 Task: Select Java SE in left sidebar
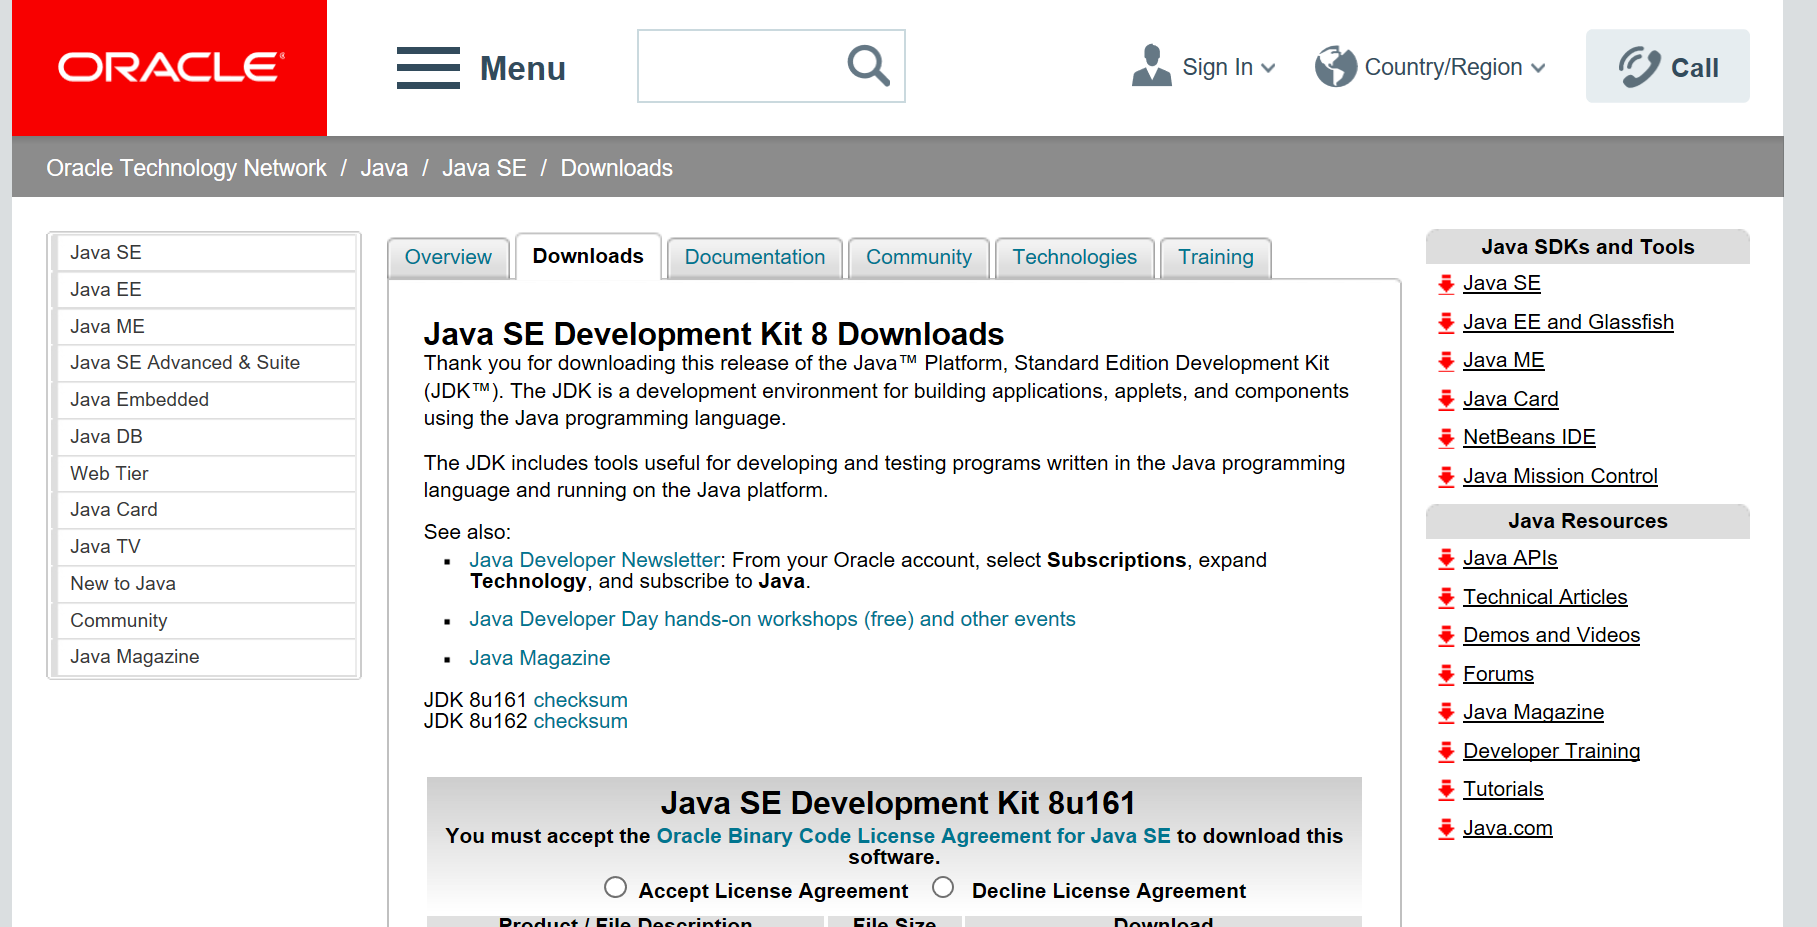click(x=206, y=253)
